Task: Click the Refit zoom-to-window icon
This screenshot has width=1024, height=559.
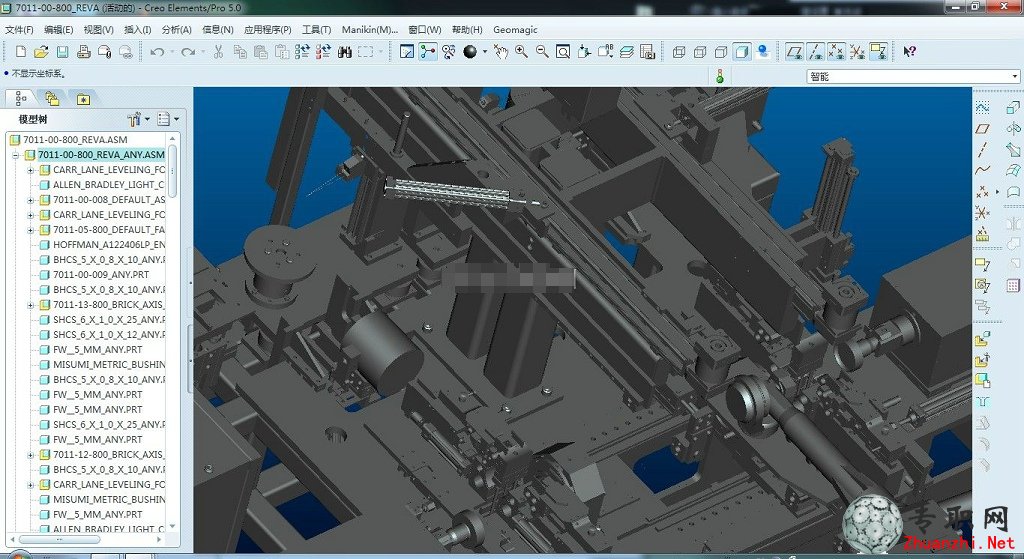Action: [563, 52]
